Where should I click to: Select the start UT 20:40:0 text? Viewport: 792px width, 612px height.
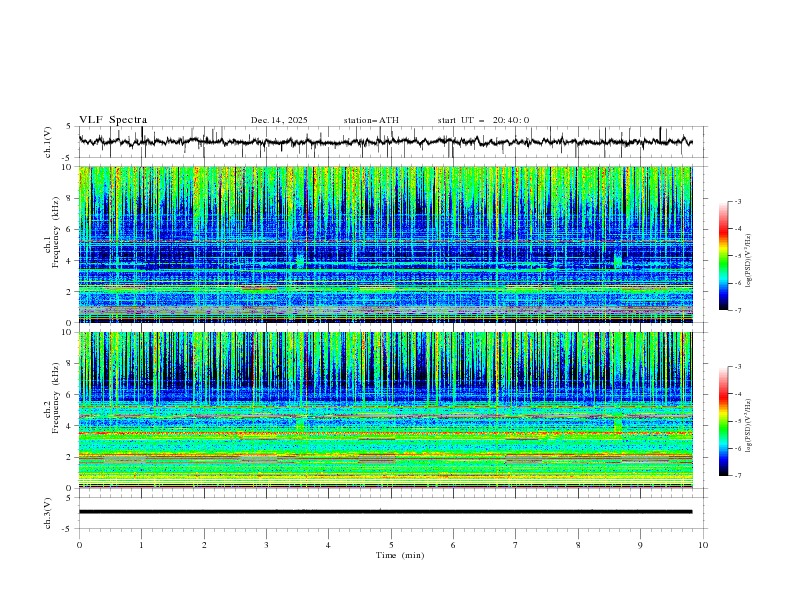483,120
